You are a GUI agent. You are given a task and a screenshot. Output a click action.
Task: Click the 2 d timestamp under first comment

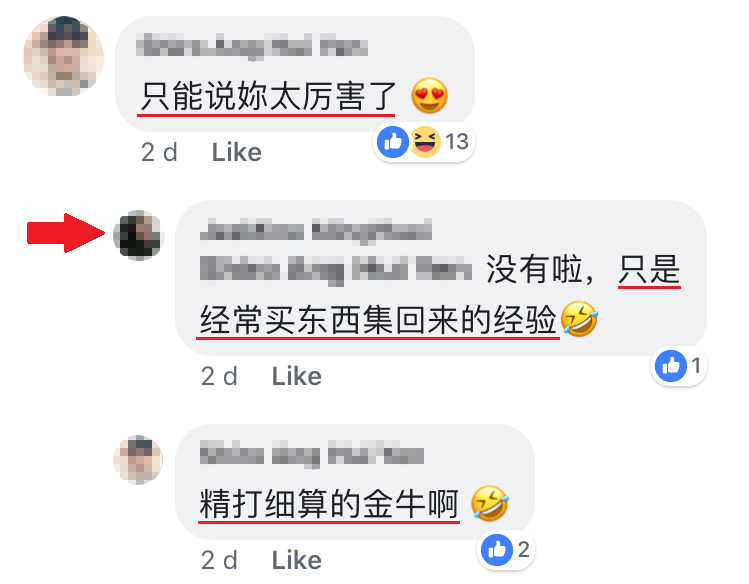tap(159, 153)
